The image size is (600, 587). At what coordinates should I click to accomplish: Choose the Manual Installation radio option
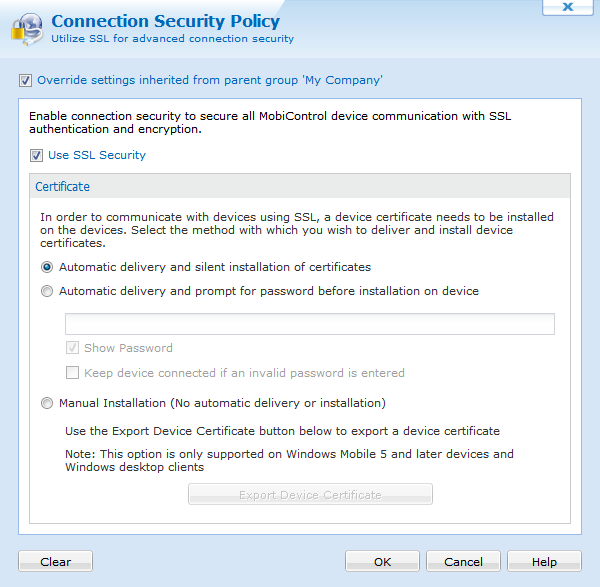point(47,403)
